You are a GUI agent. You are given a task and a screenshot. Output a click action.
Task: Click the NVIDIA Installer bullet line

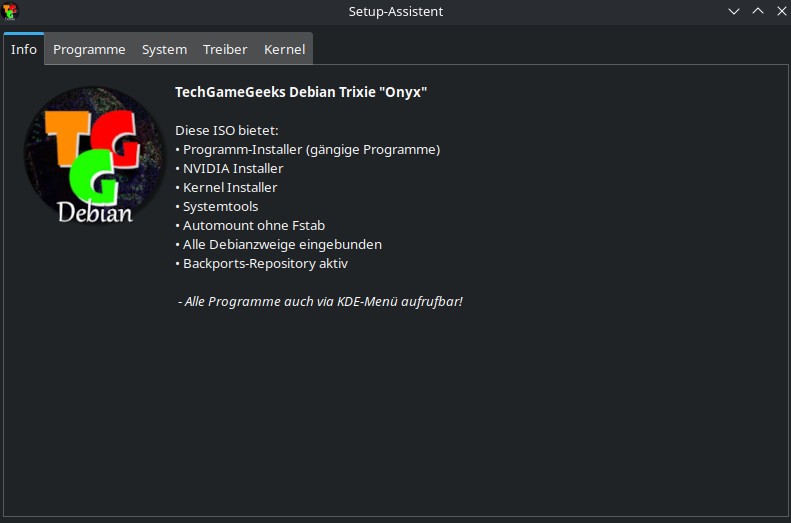pos(229,168)
